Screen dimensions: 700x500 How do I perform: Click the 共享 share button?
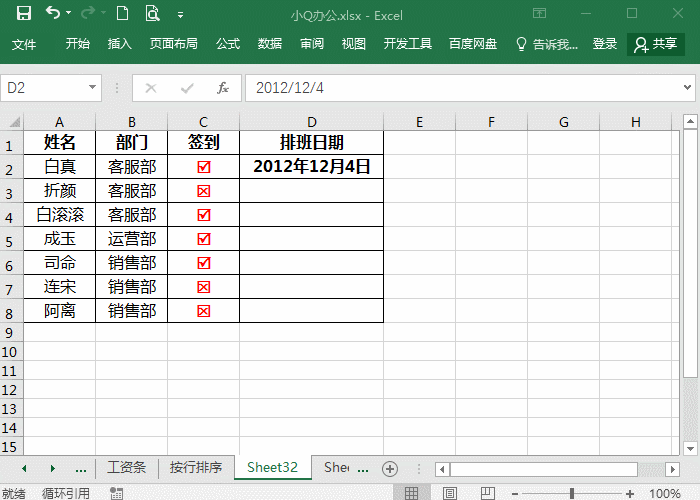(656, 44)
